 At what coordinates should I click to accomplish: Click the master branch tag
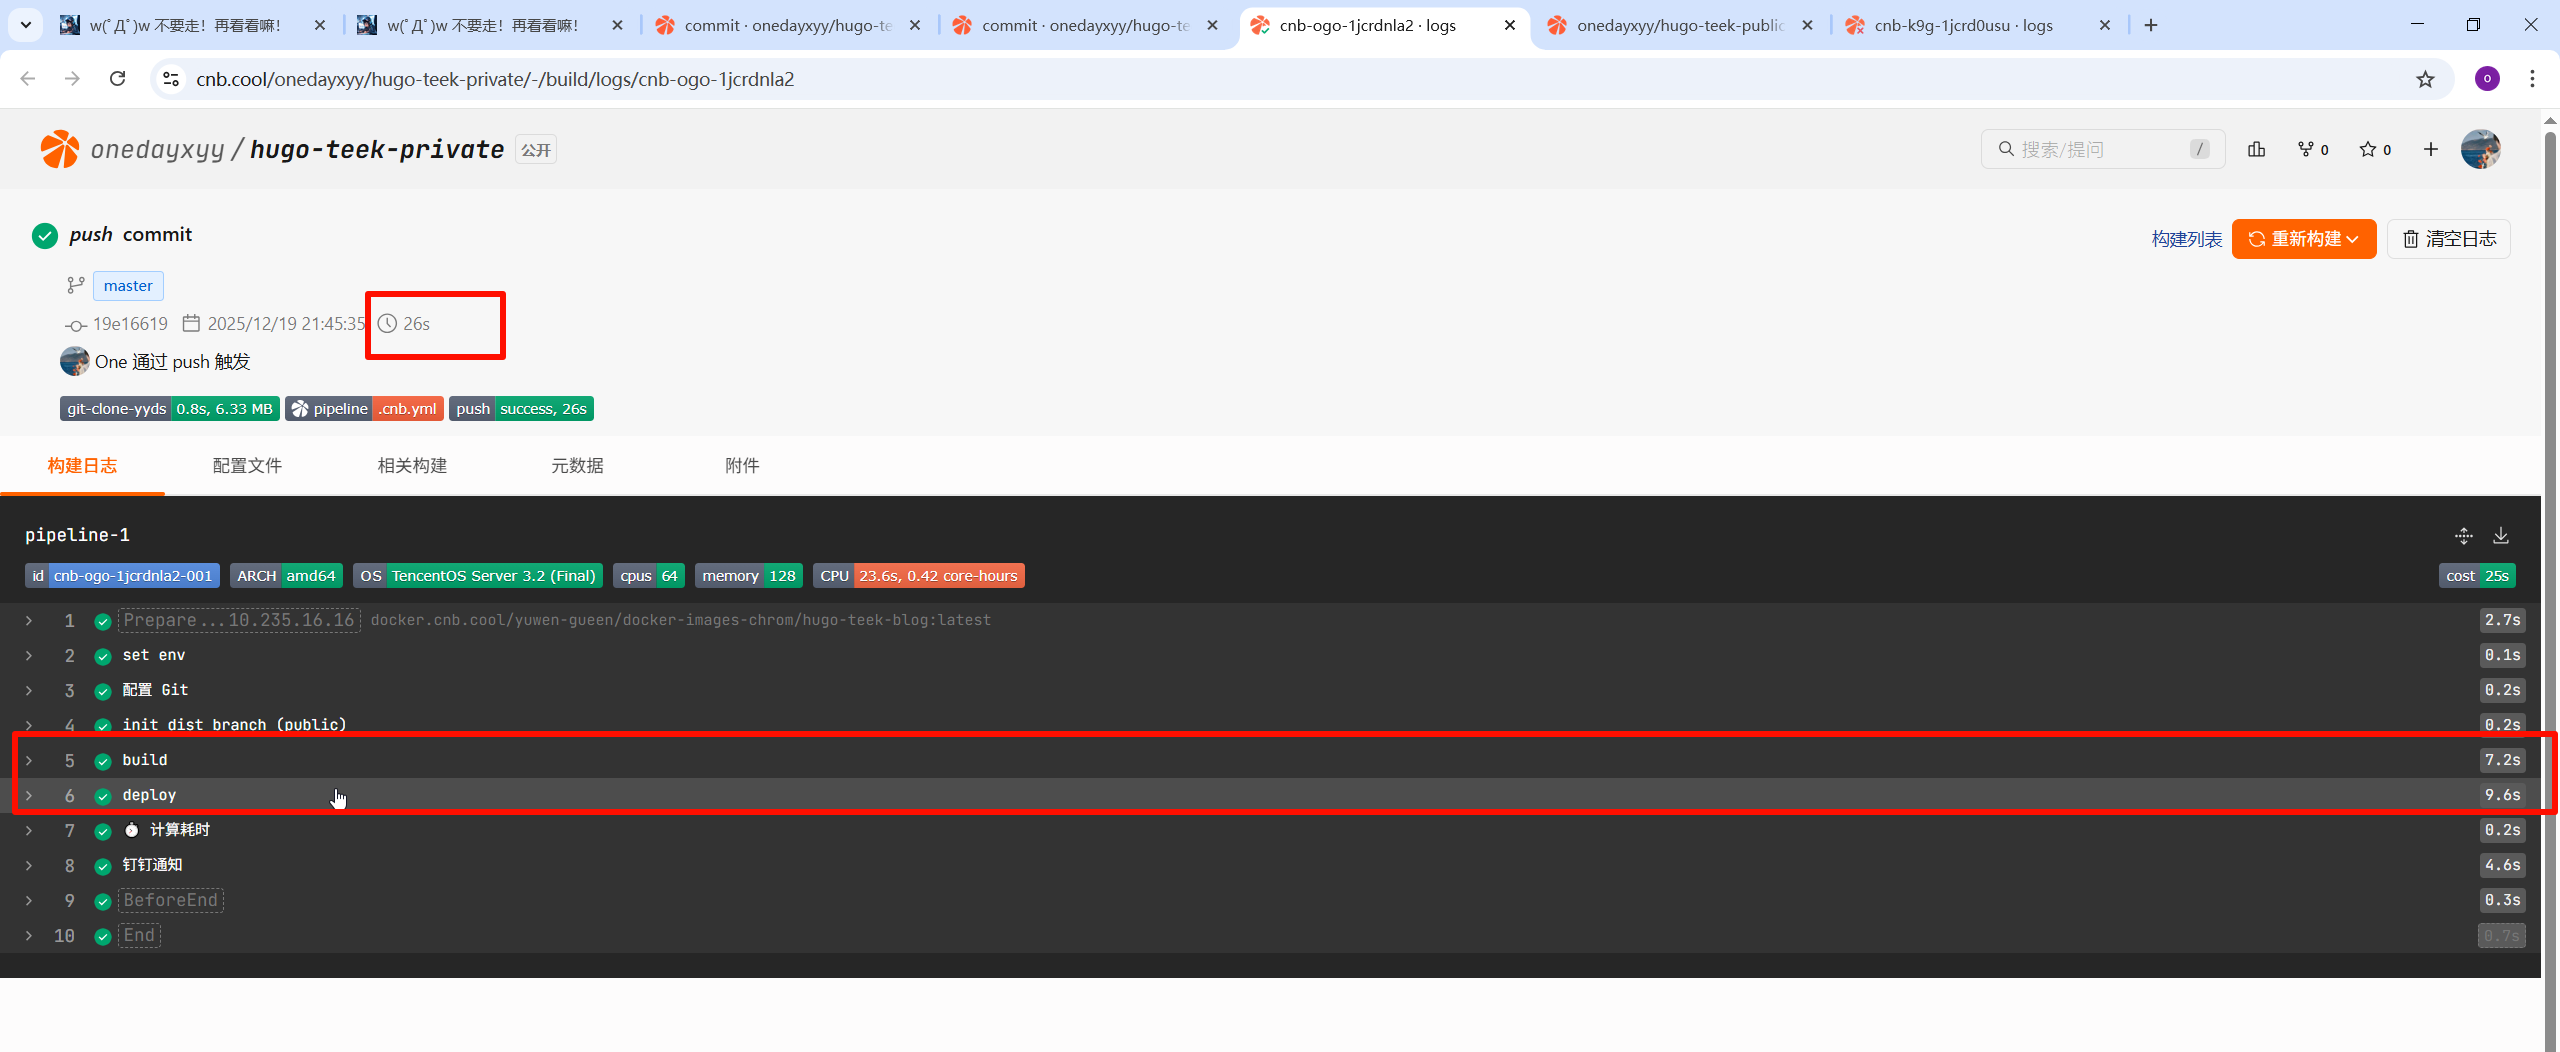[128, 286]
